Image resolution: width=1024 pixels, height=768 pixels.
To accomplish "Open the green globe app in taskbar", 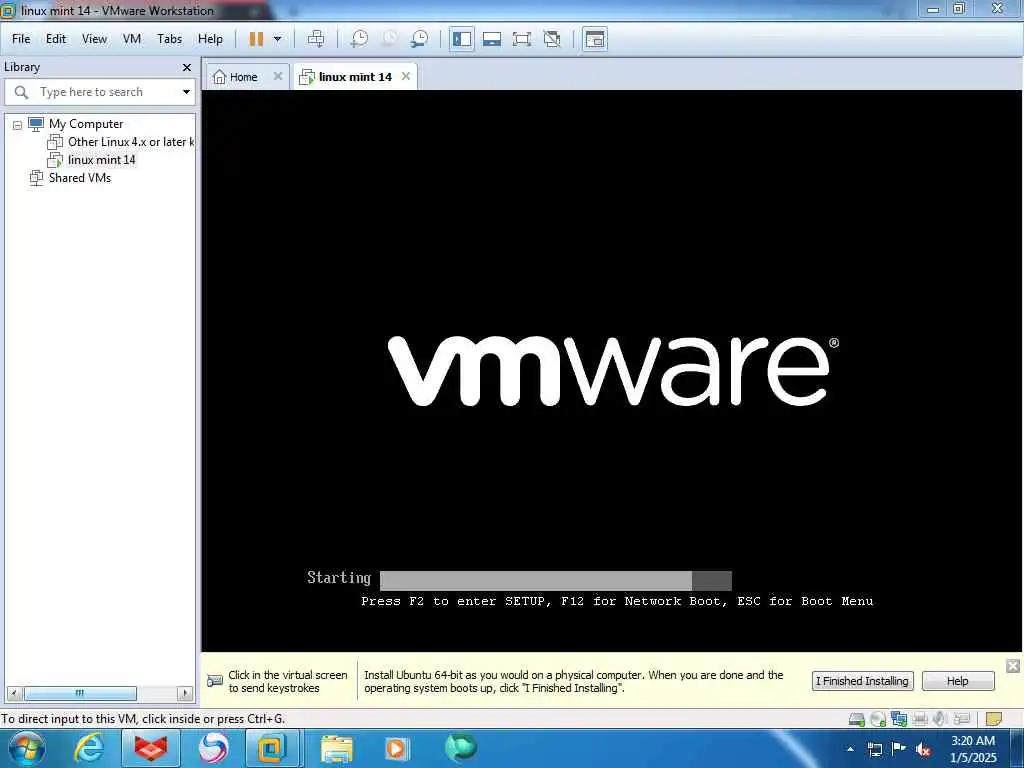I will tap(460, 748).
